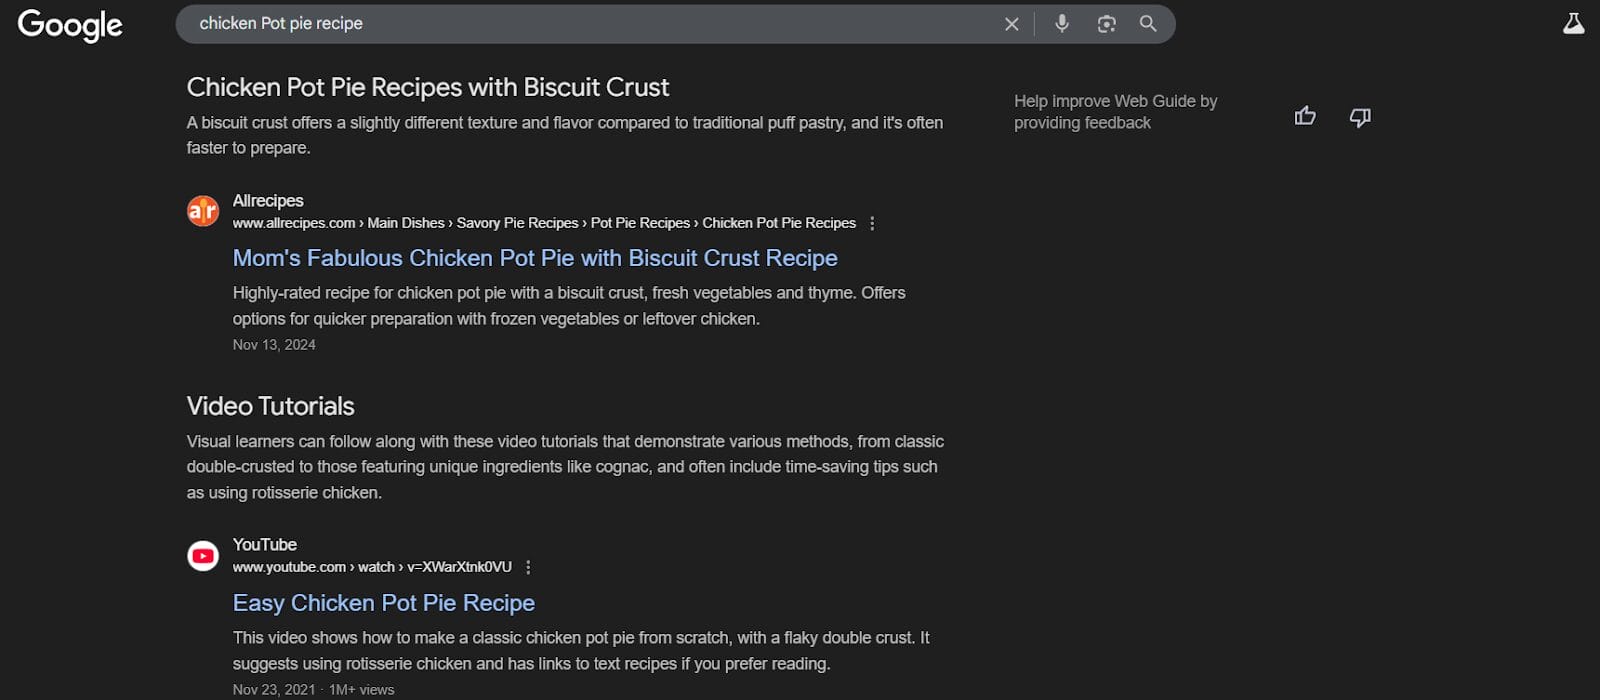
Task: Click the YouTube site name
Action: pos(265,545)
